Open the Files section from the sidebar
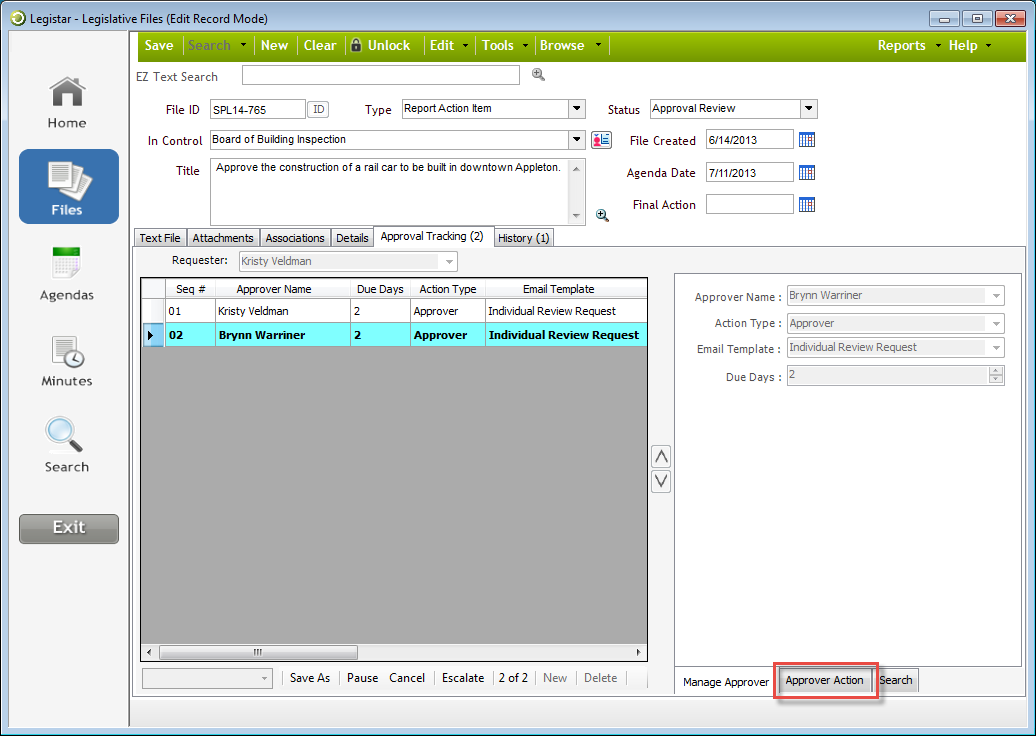Image resolution: width=1036 pixels, height=736 pixels. coord(68,186)
